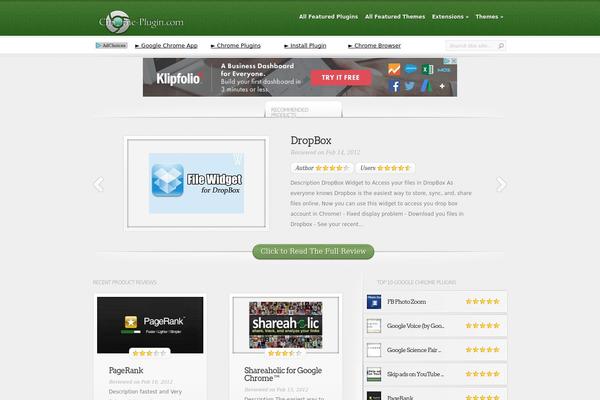This screenshot has width=600, height=400.
Task: Click the search magnifier icon
Action: [501, 46]
